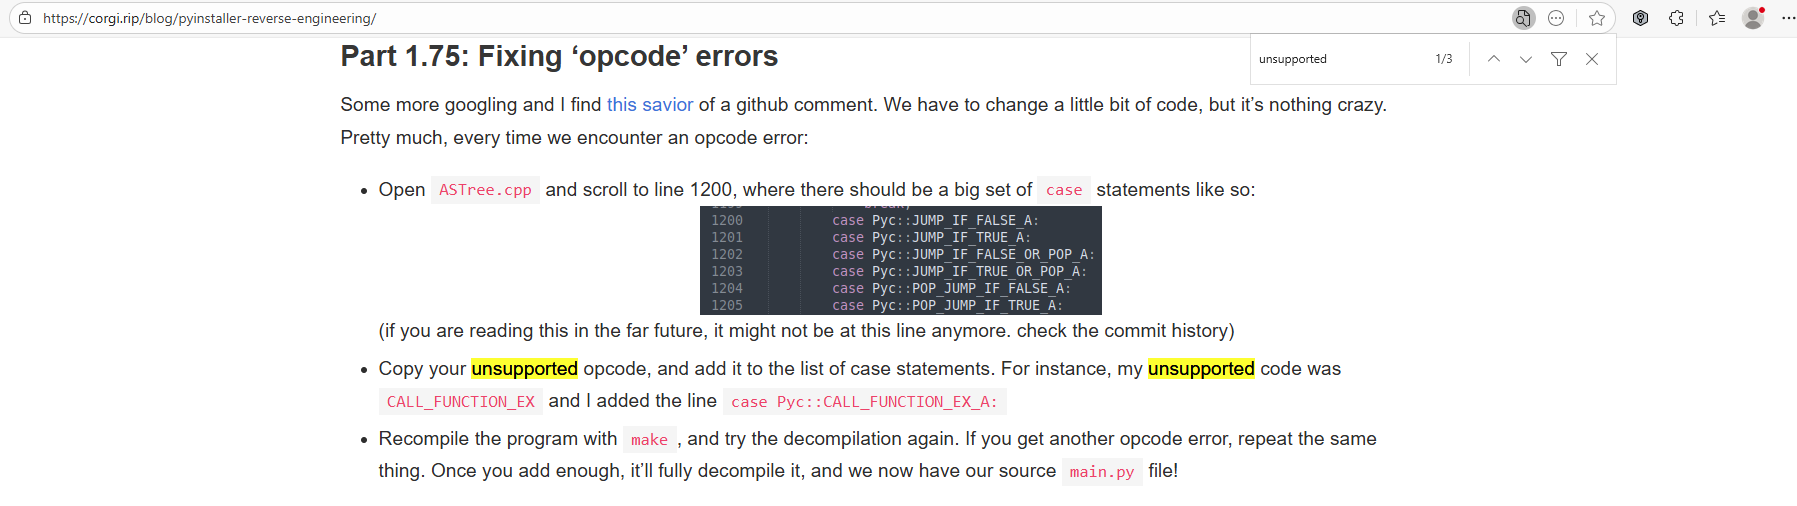1797x506 pixels.
Task: Click the 'main.py' inline code text
Action: tap(1102, 472)
